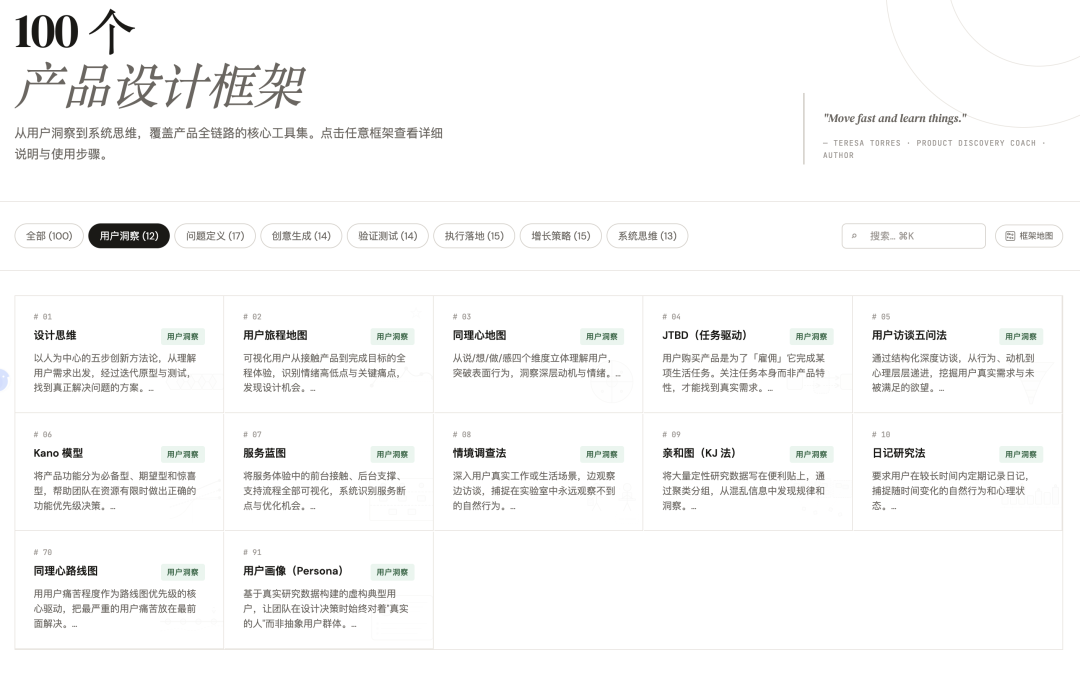This screenshot has width=1080, height=687.
Task: Click the 用户洞察 tag on Kano 模型 card
Action: [183, 454]
